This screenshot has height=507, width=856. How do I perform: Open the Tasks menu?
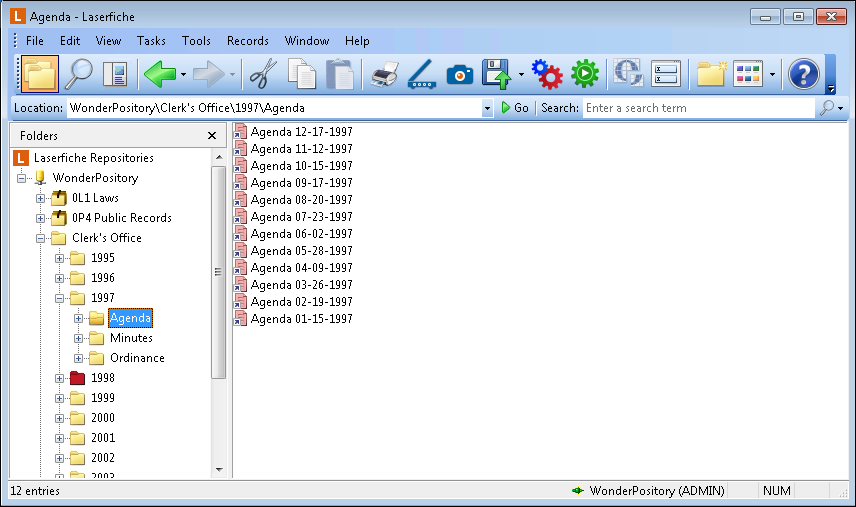151,41
